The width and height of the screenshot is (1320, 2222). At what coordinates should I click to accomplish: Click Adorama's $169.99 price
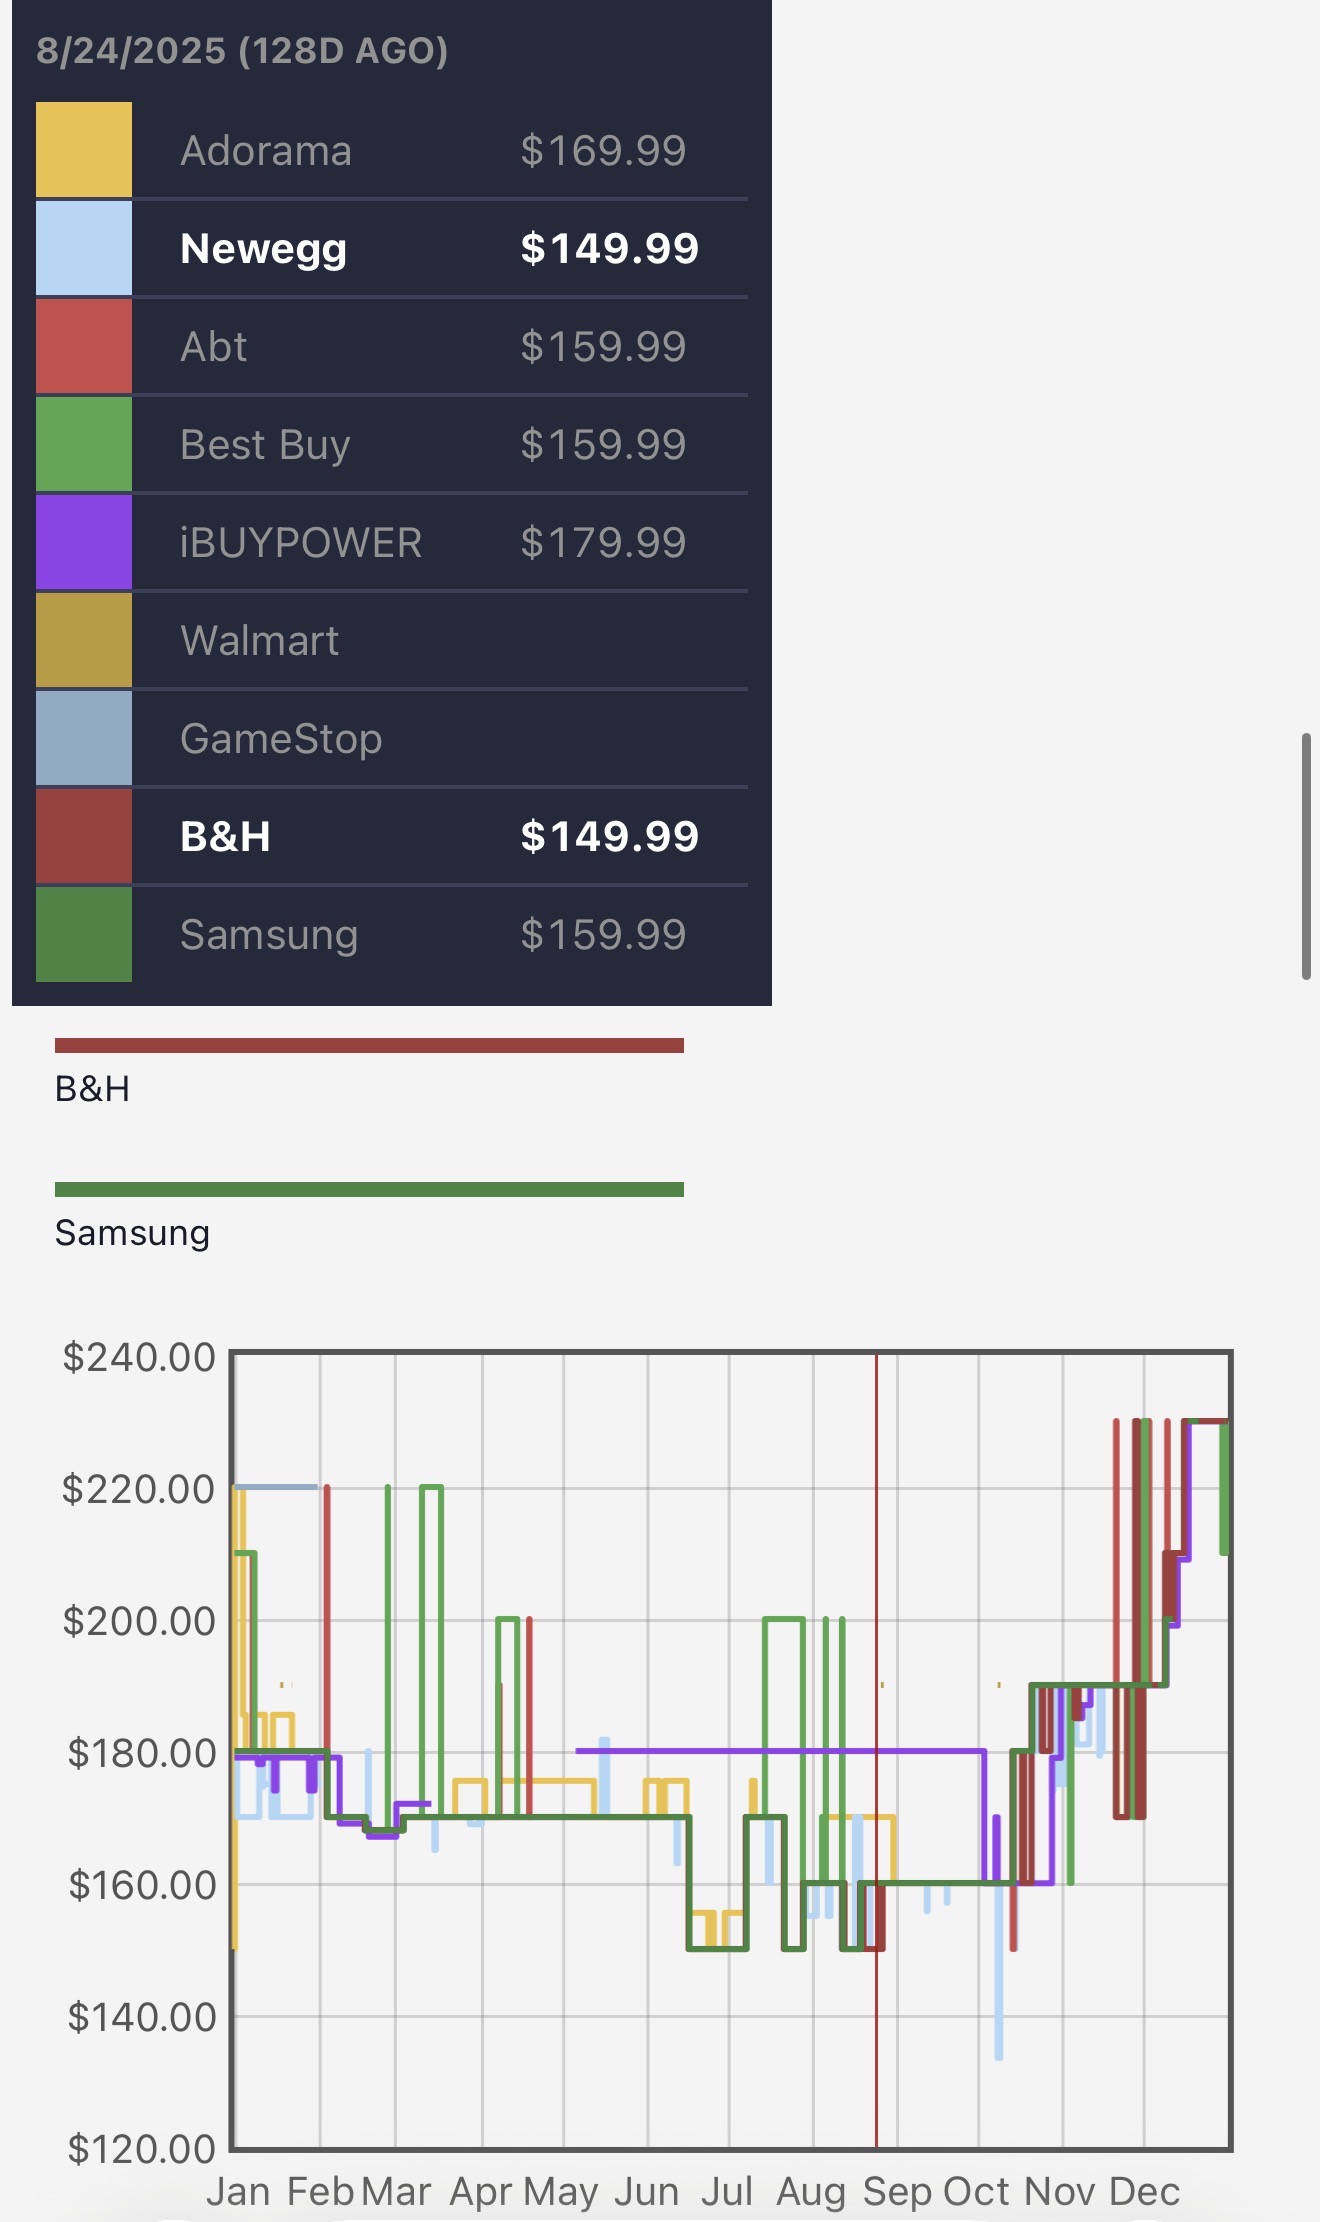pos(603,151)
